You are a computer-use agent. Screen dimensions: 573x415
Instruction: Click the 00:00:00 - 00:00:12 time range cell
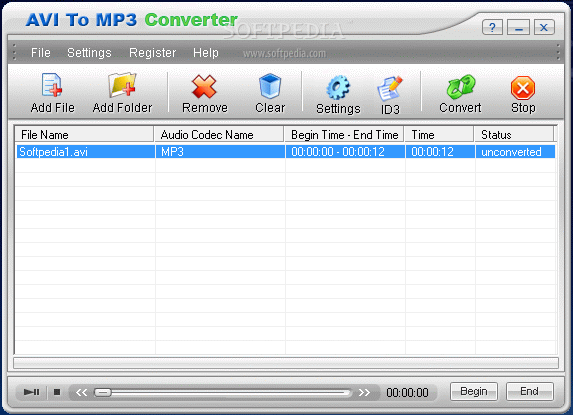pyautogui.click(x=345, y=152)
